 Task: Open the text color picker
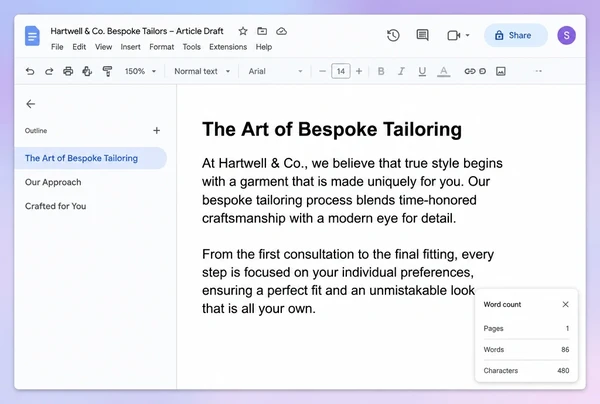[443, 71]
